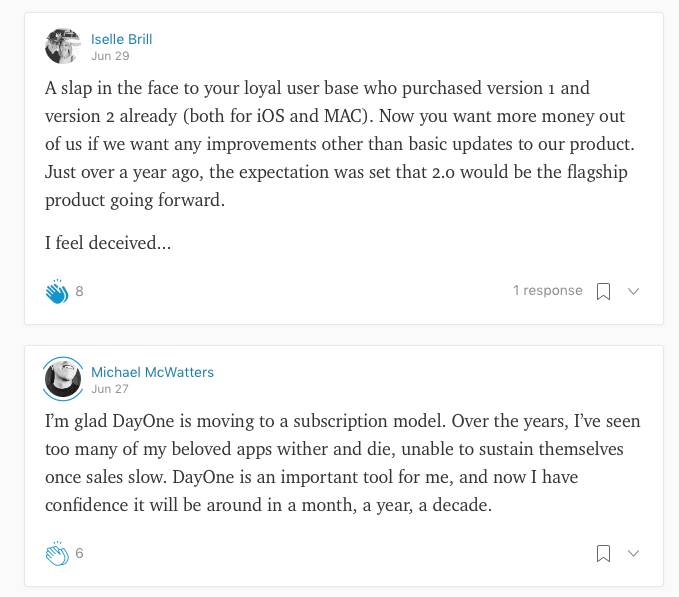Open the Michael McWatters author name link

pos(152,372)
